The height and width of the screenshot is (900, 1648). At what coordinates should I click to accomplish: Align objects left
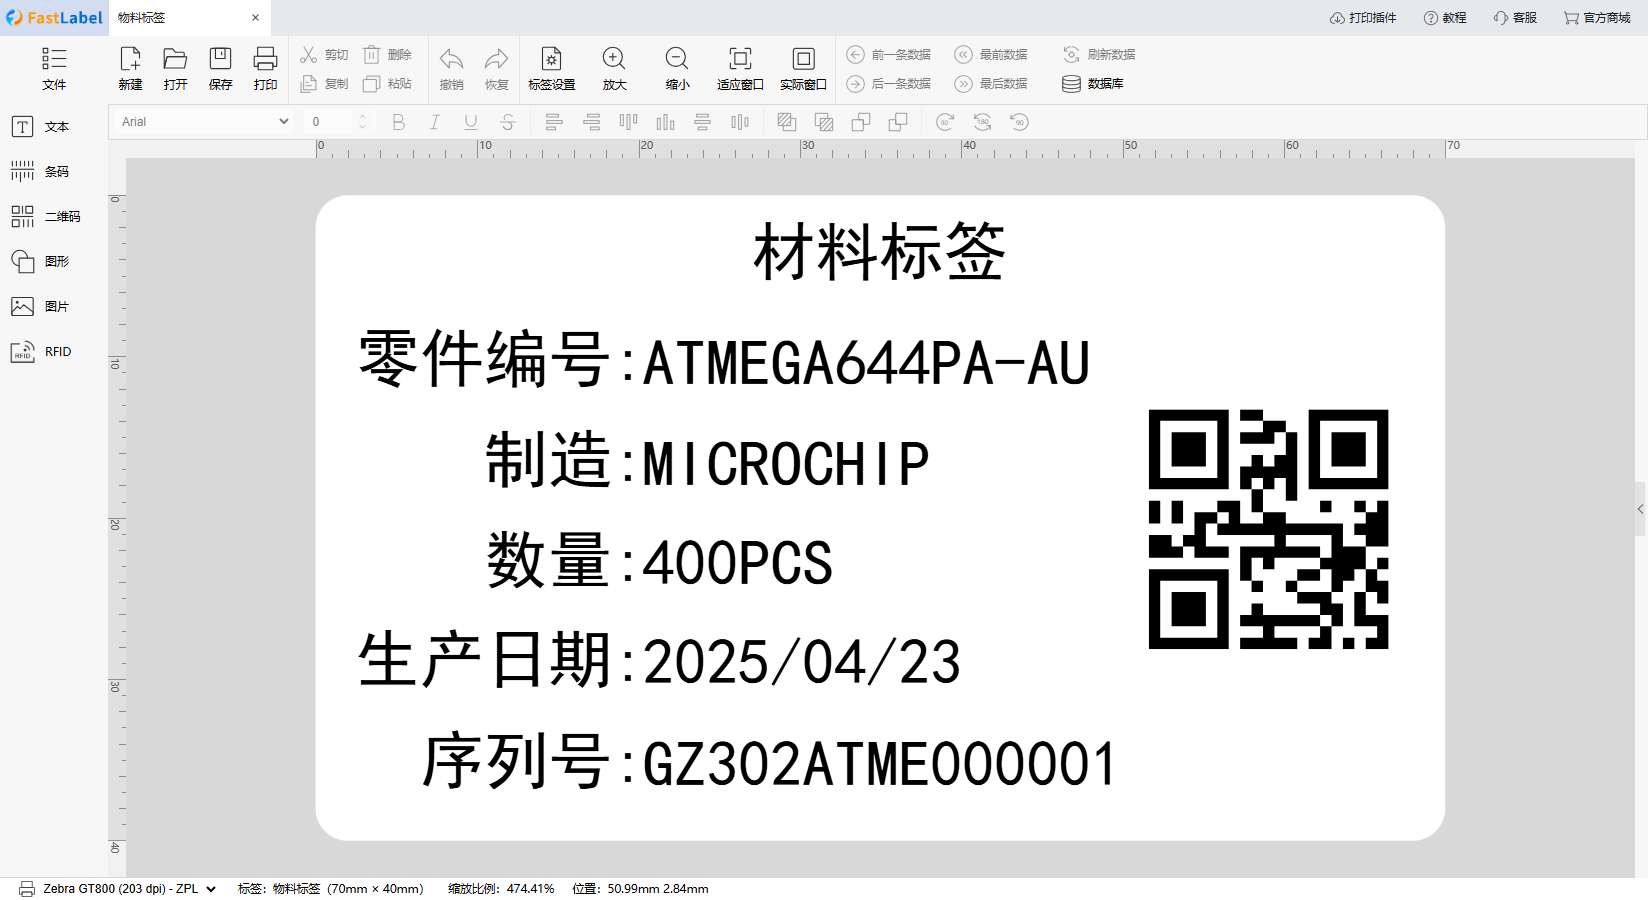(553, 122)
